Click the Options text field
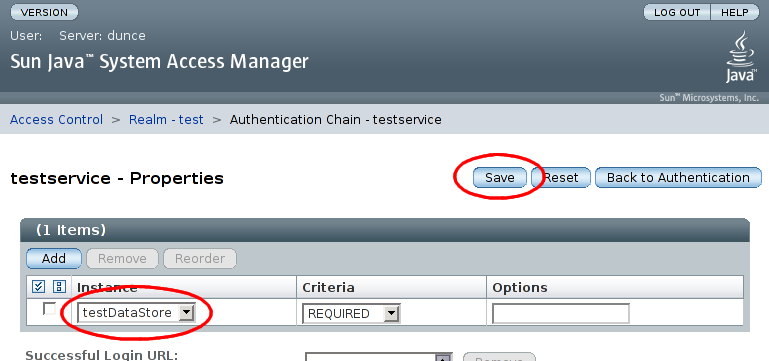The image size is (769, 361). click(561, 313)
